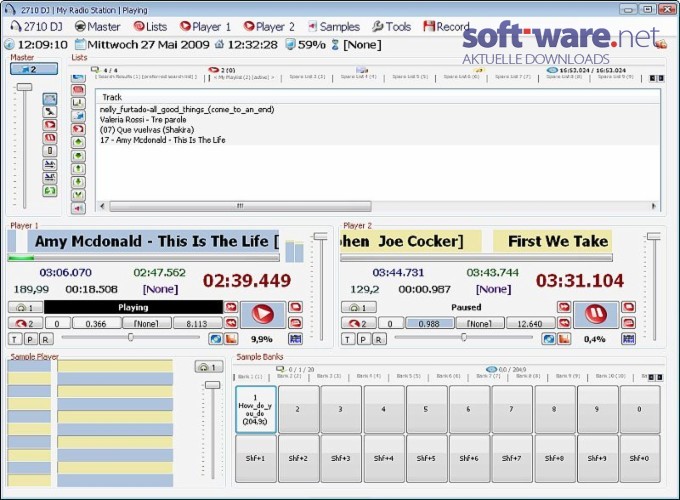Click the thin green up-arrow in Lists toolbar
The width and height of the screenshot is (680, 500).
(78, 169)
